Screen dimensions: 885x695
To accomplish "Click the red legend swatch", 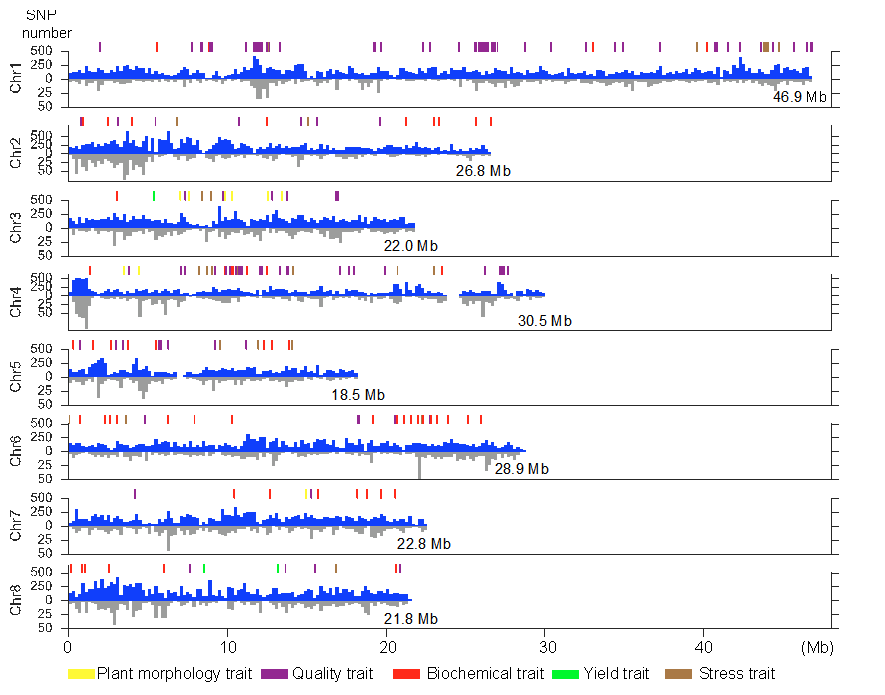I will coord(406,674).
